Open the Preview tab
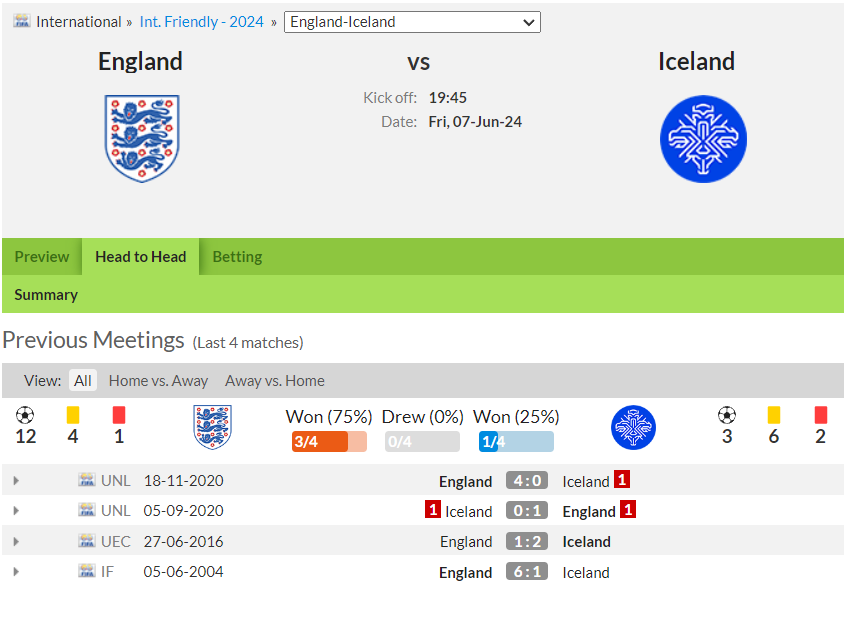The image size is (847, 627). pos(42,257)
